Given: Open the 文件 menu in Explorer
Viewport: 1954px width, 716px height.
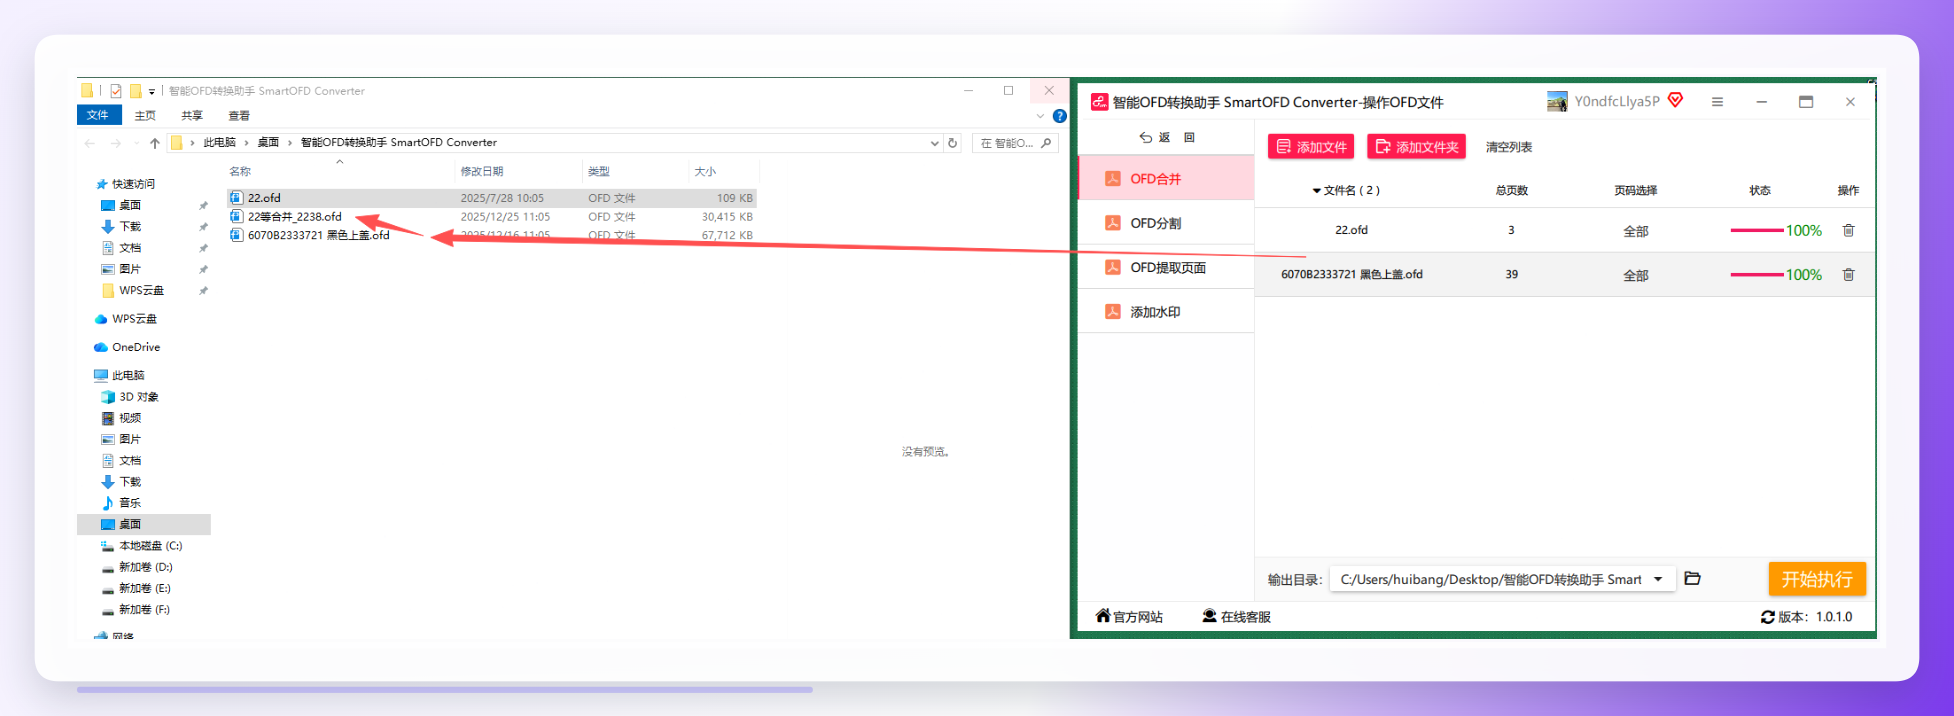Looking at the screenshot, I should (x=98, y=115).
